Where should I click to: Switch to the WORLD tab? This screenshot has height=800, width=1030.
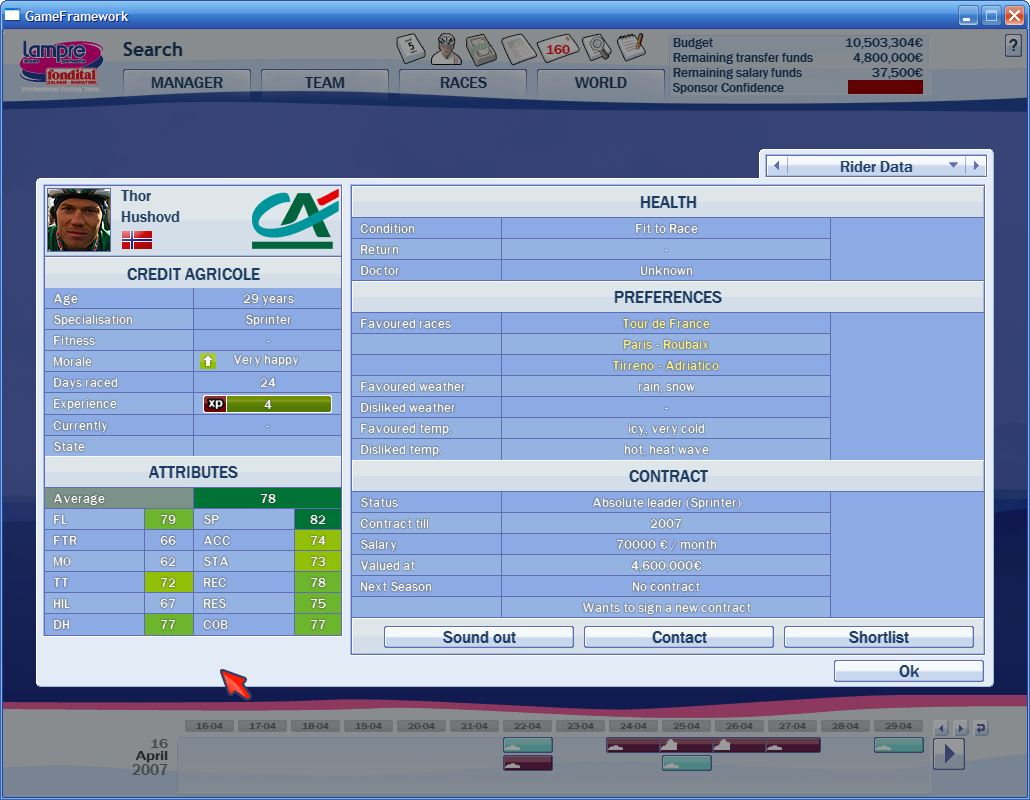click(600, 83)
